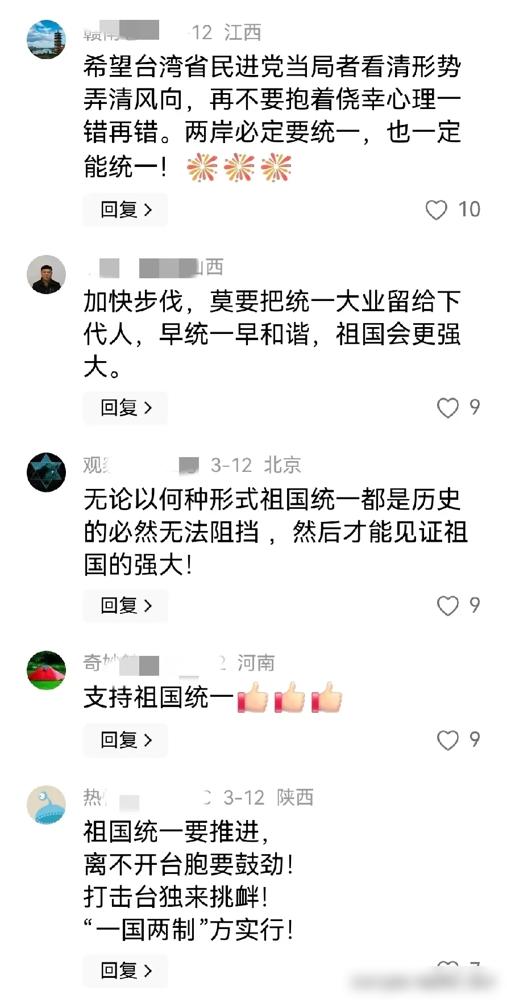507x1000 pixels.
Task: Like the Jiangxi comment with 10 likes
Action: [436, 210]
